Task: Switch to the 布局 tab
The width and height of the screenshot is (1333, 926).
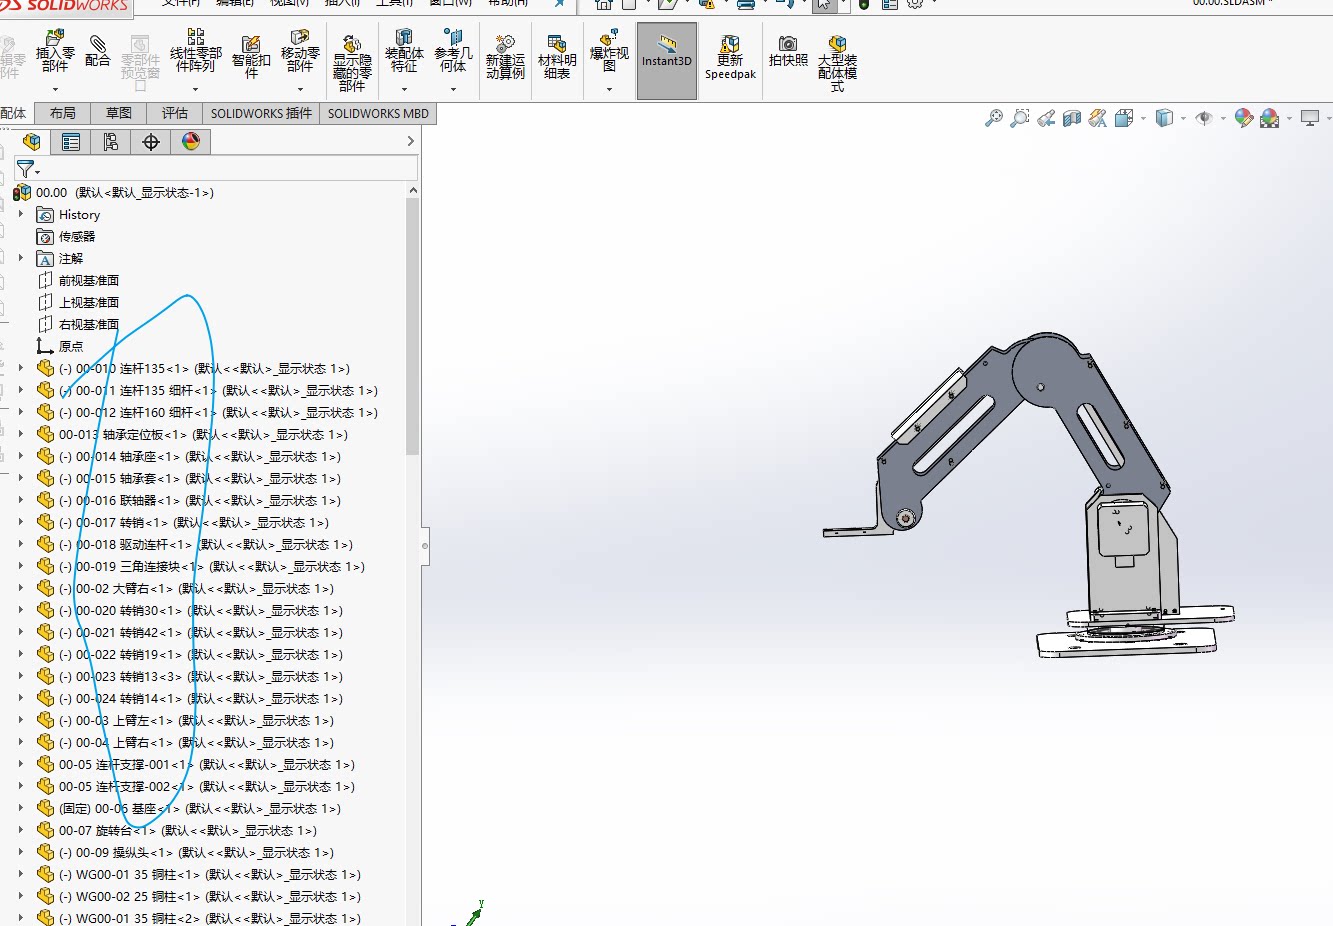Action: pyautogui.click(x=62, y=113)
